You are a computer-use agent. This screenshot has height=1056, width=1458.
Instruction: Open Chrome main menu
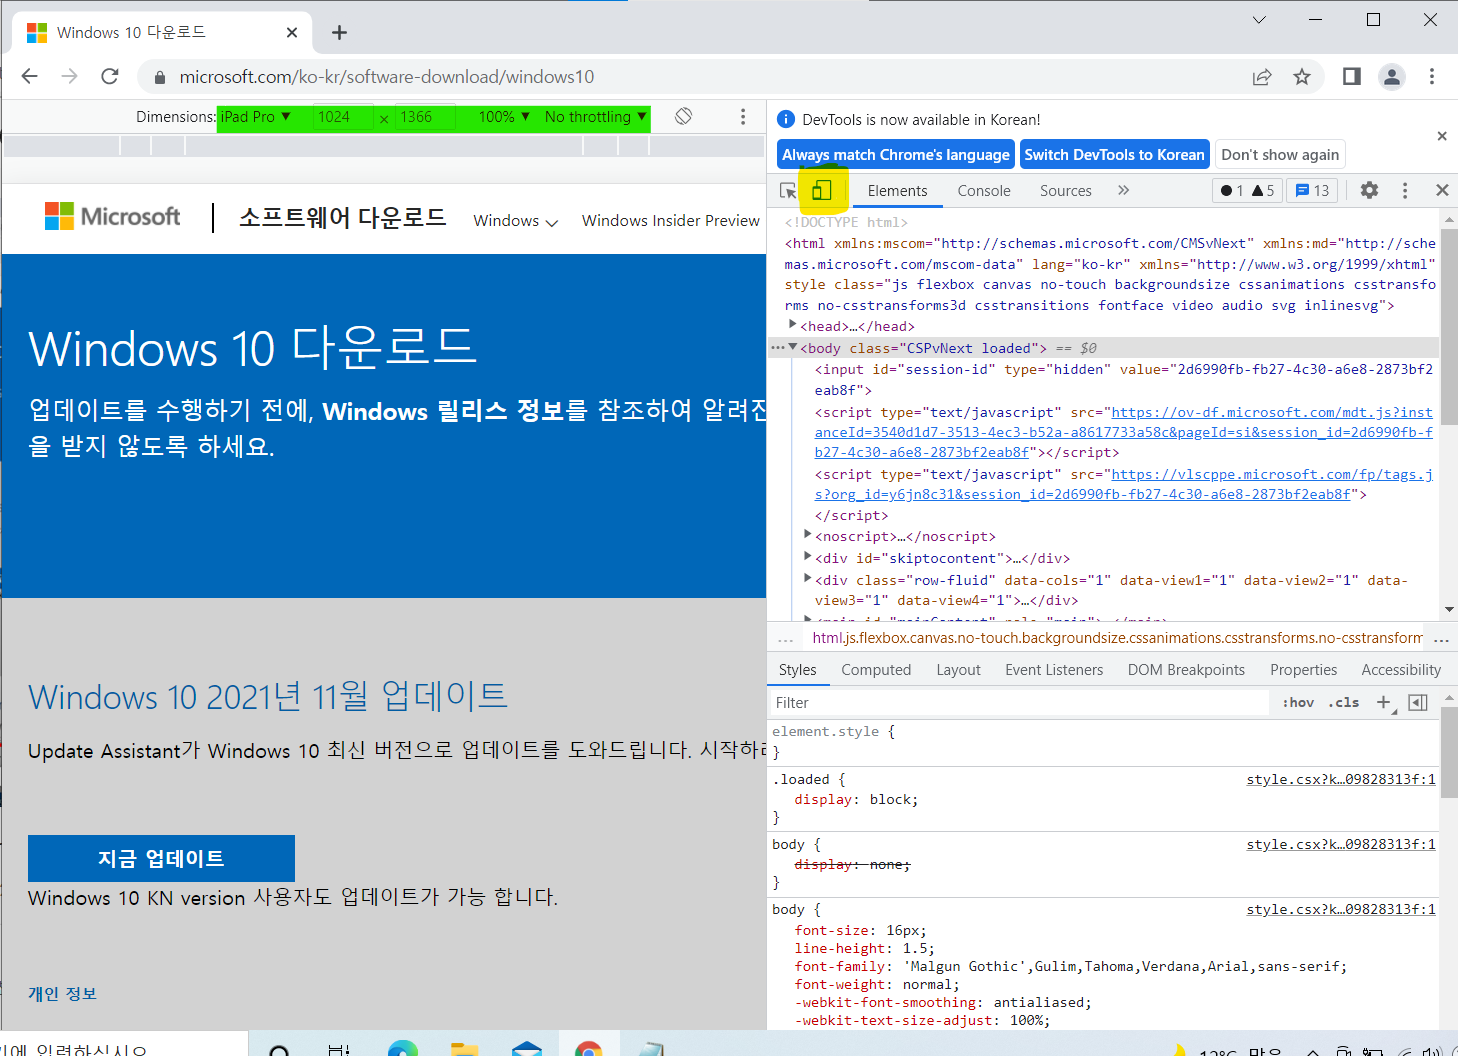pyautogui.click(x=1432, y=76)
